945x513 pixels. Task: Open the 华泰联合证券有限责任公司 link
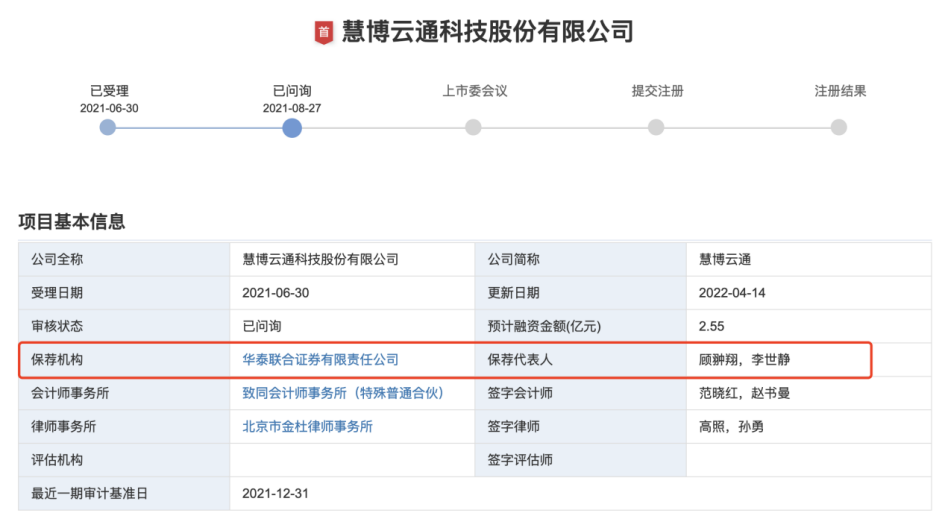pyautogui.click(x=321, y=360)
